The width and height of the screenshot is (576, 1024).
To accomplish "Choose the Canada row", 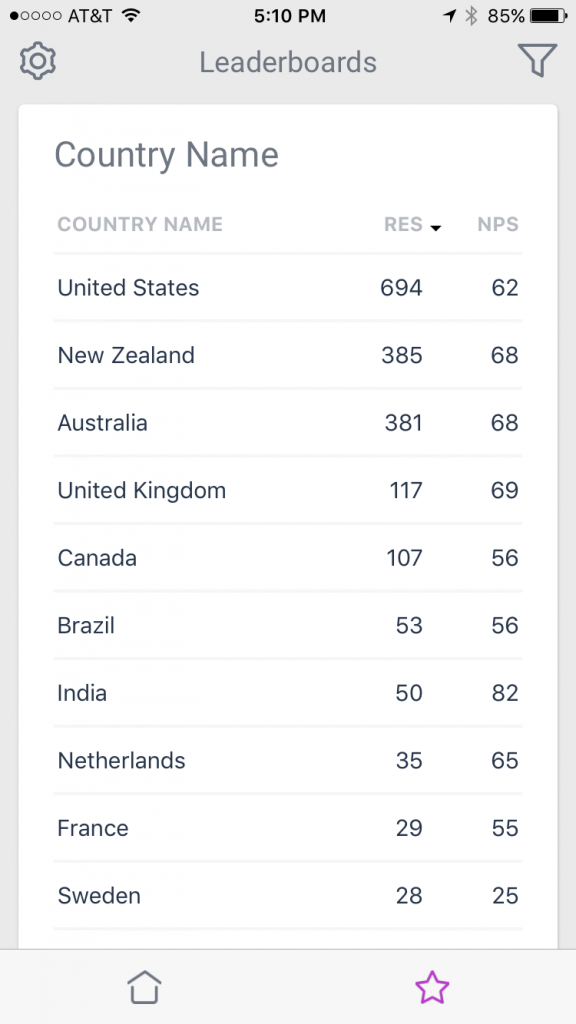I will click(x=288, y=558).
